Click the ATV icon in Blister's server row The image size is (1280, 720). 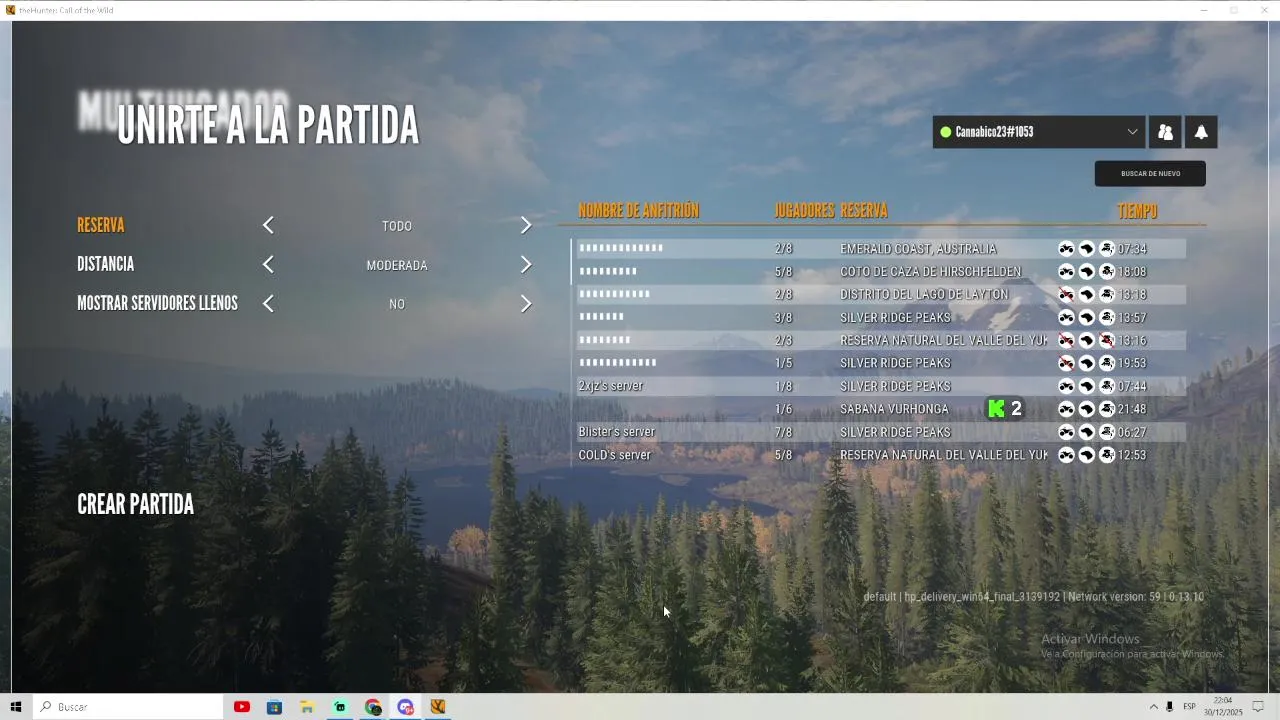[1066, 432]
